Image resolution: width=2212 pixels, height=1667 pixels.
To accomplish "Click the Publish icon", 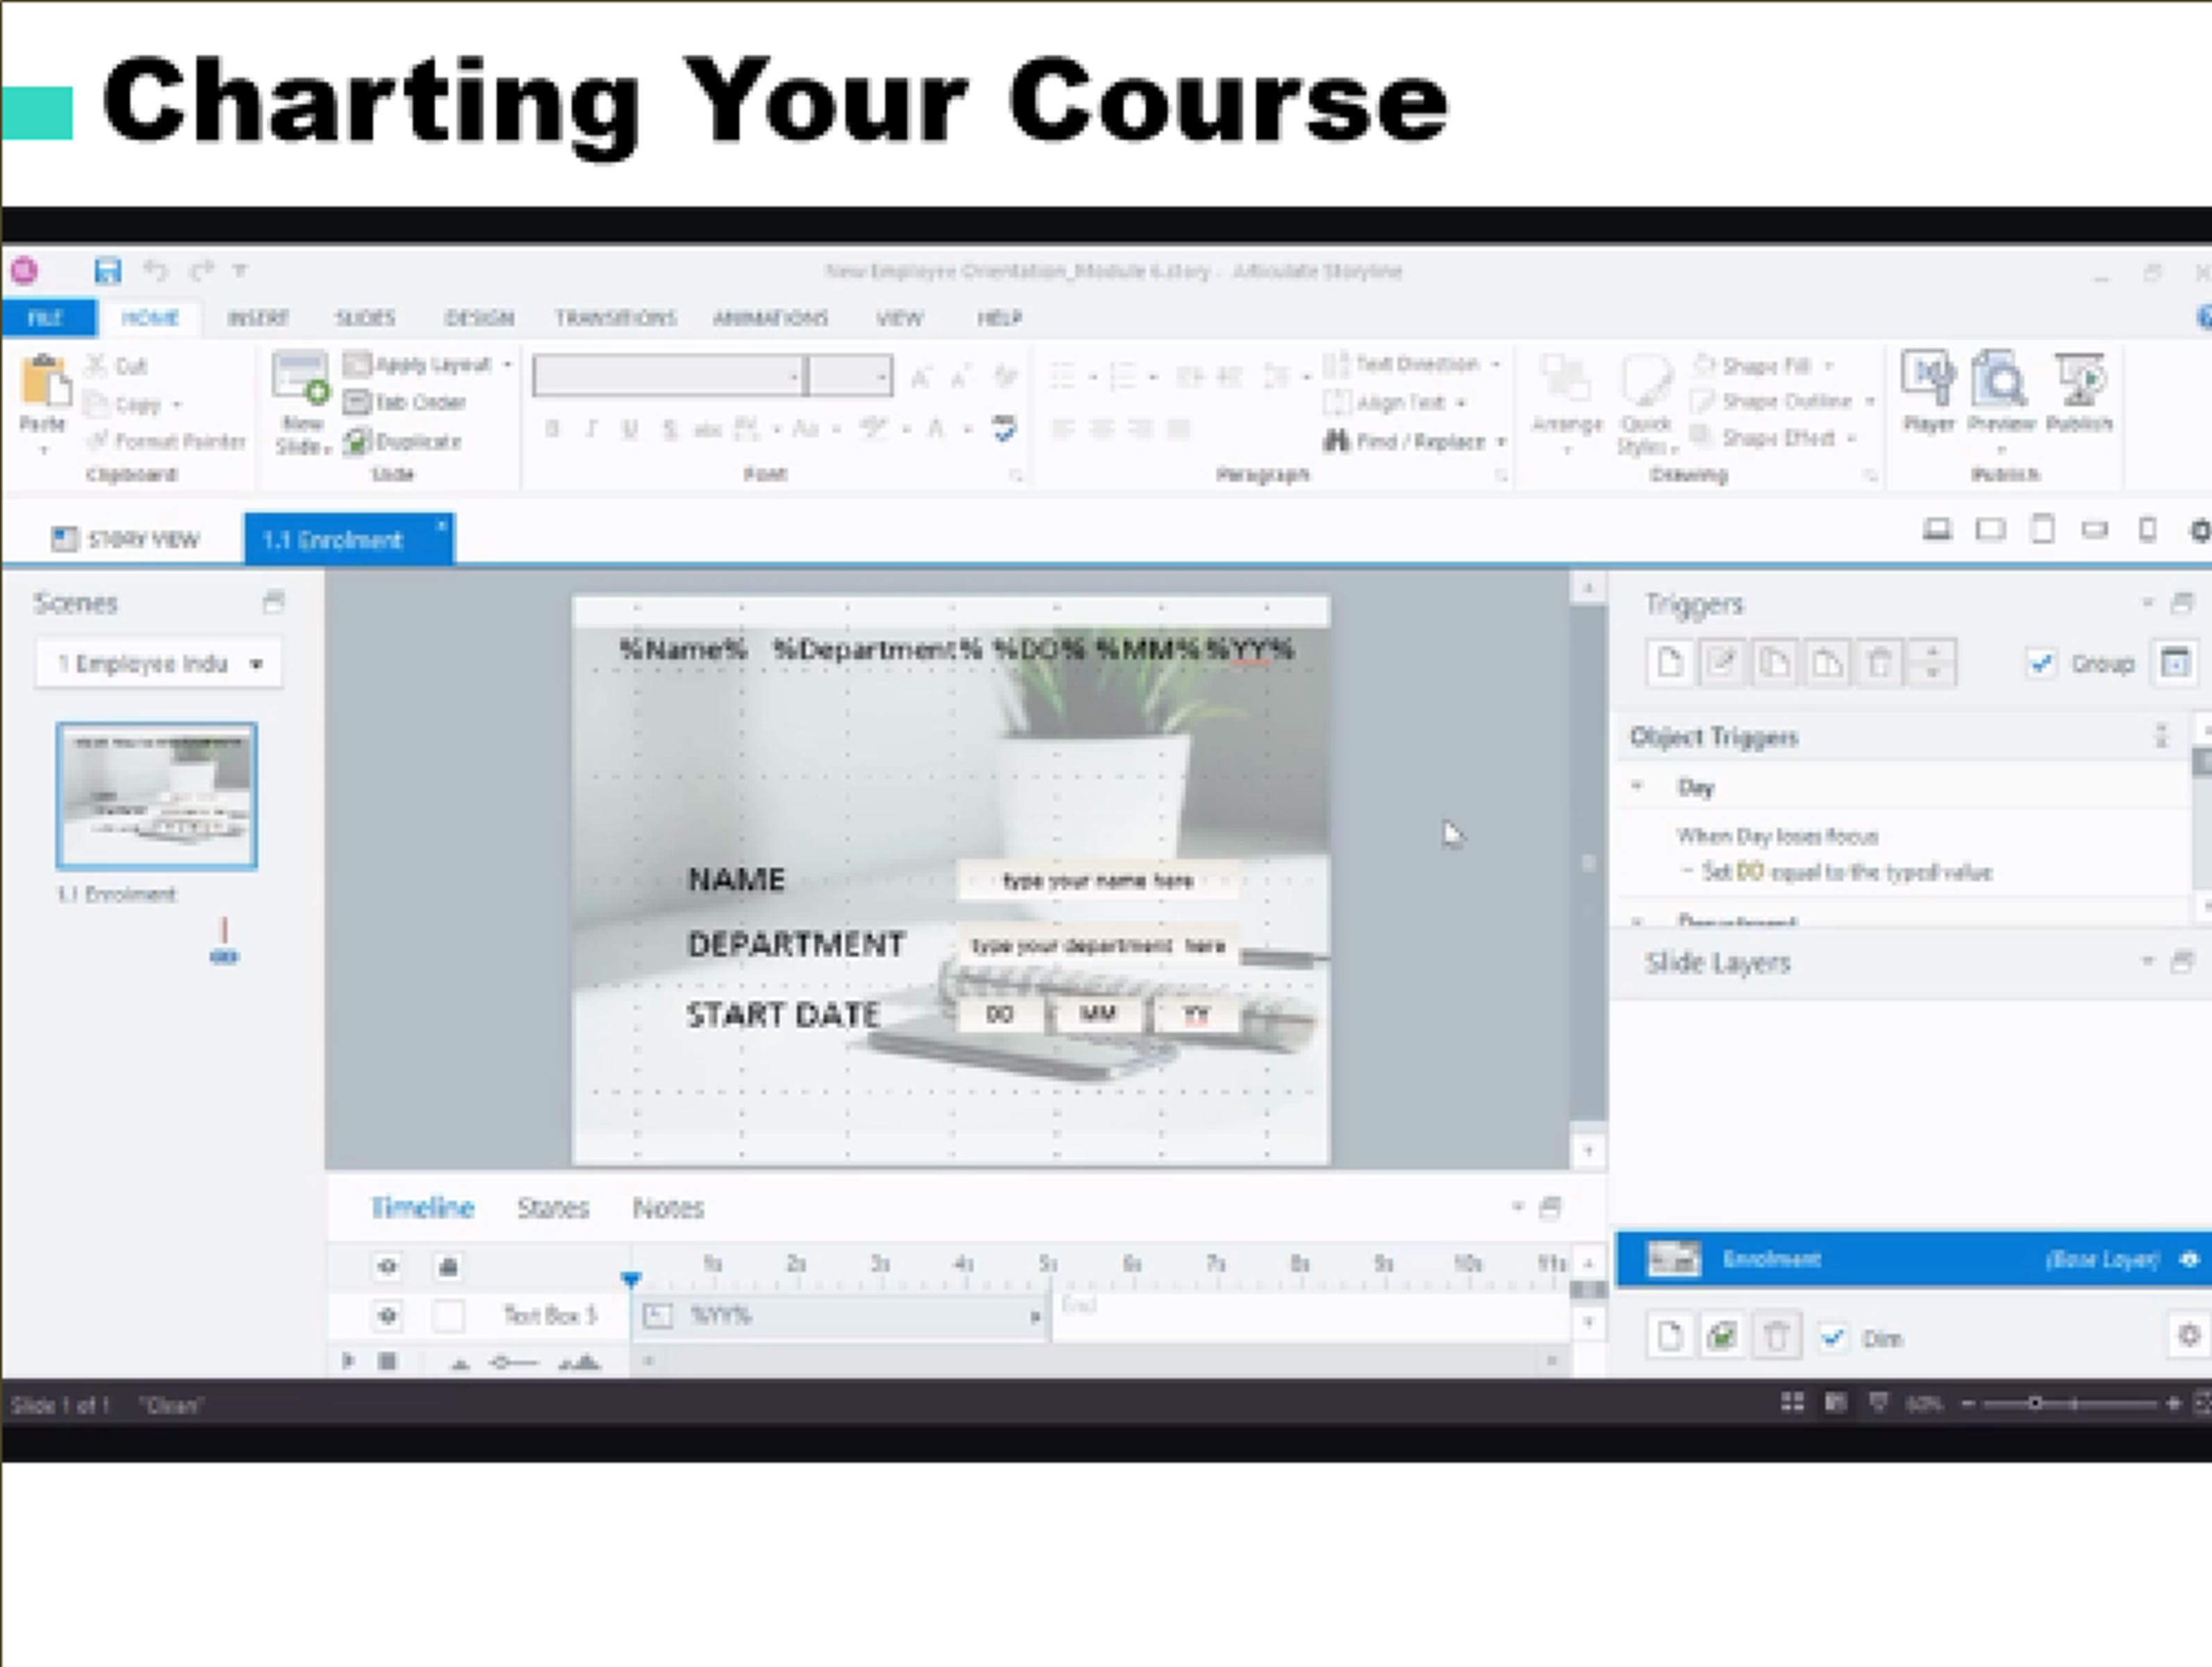I will [x=2079, y=379].
